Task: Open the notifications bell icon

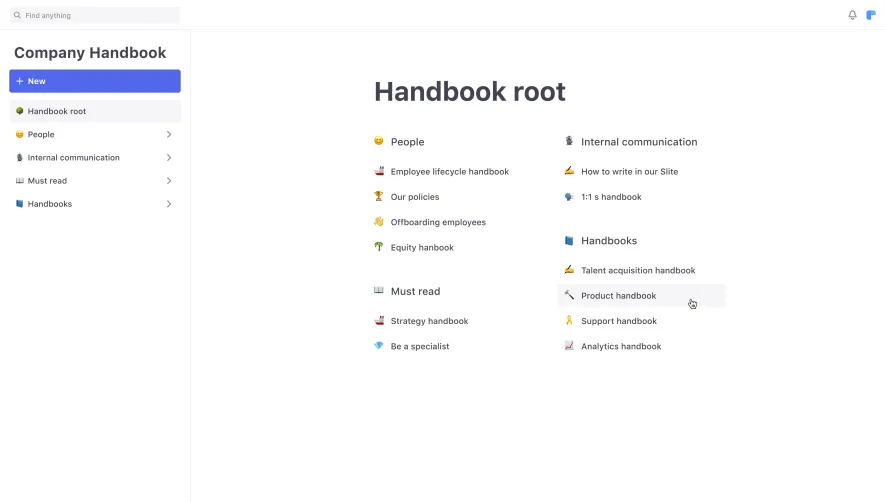Action: (x=852, y=15)
